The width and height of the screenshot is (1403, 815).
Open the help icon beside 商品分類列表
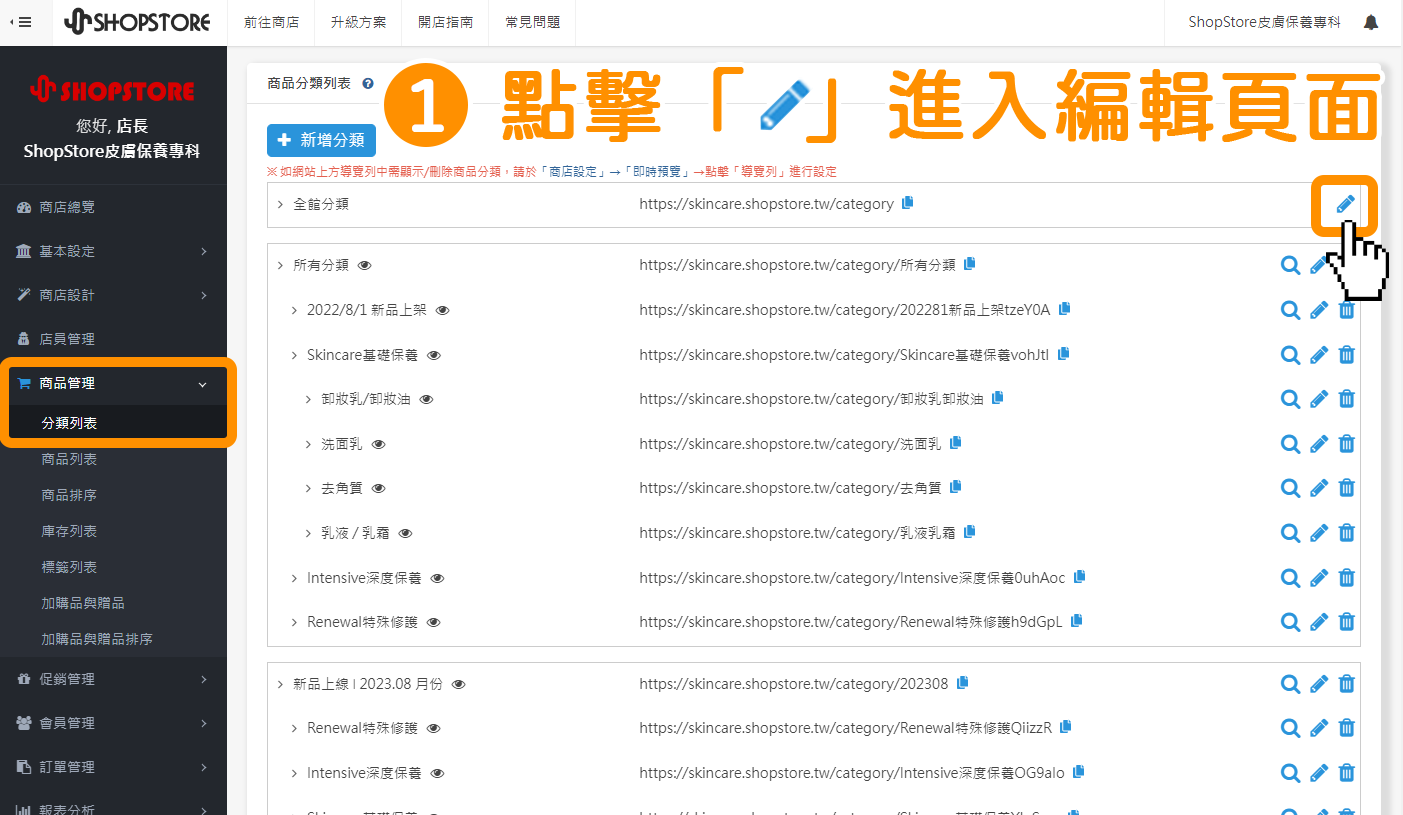click(x=368, y=84)
